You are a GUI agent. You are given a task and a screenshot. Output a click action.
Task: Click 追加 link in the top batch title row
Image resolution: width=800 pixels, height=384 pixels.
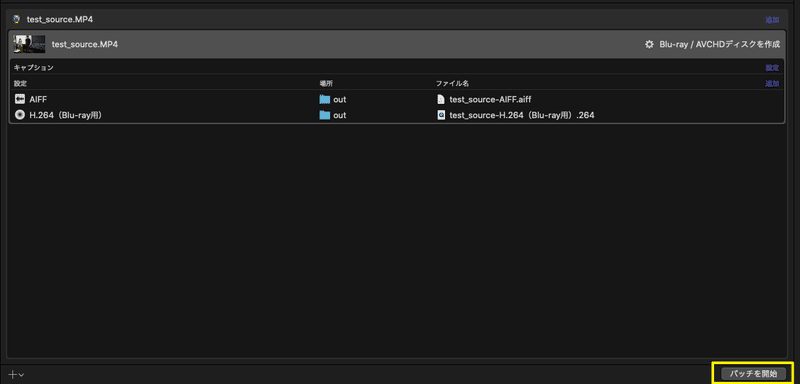click(772, 20)
